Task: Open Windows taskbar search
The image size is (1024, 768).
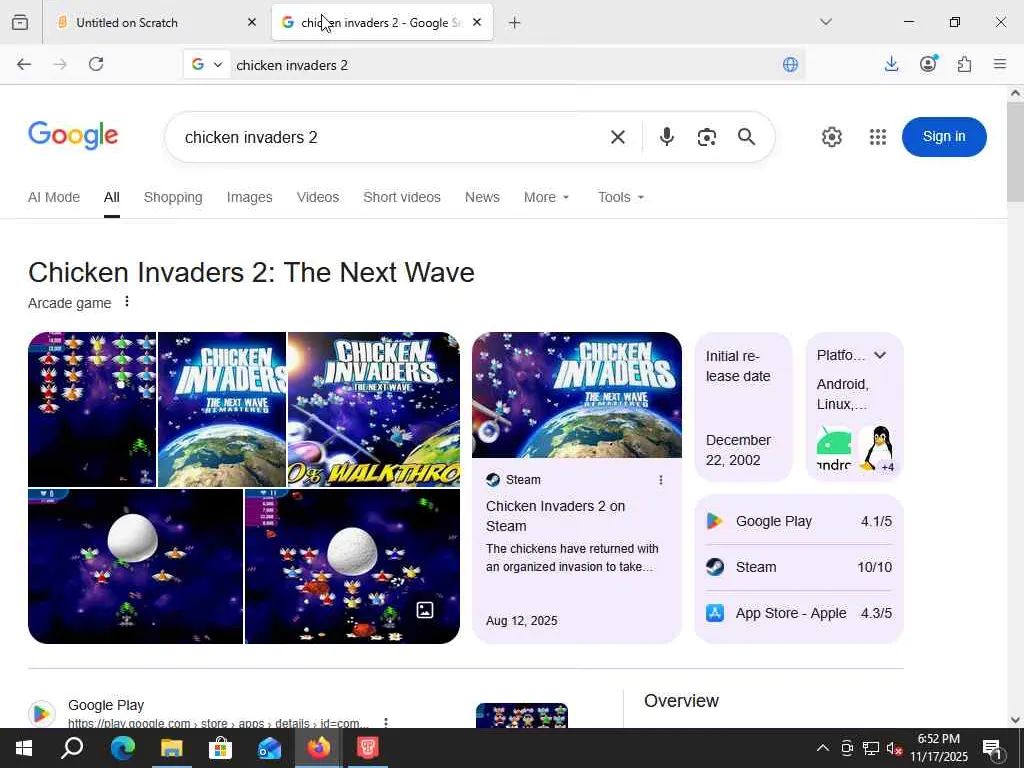Action: pos(72,748)
